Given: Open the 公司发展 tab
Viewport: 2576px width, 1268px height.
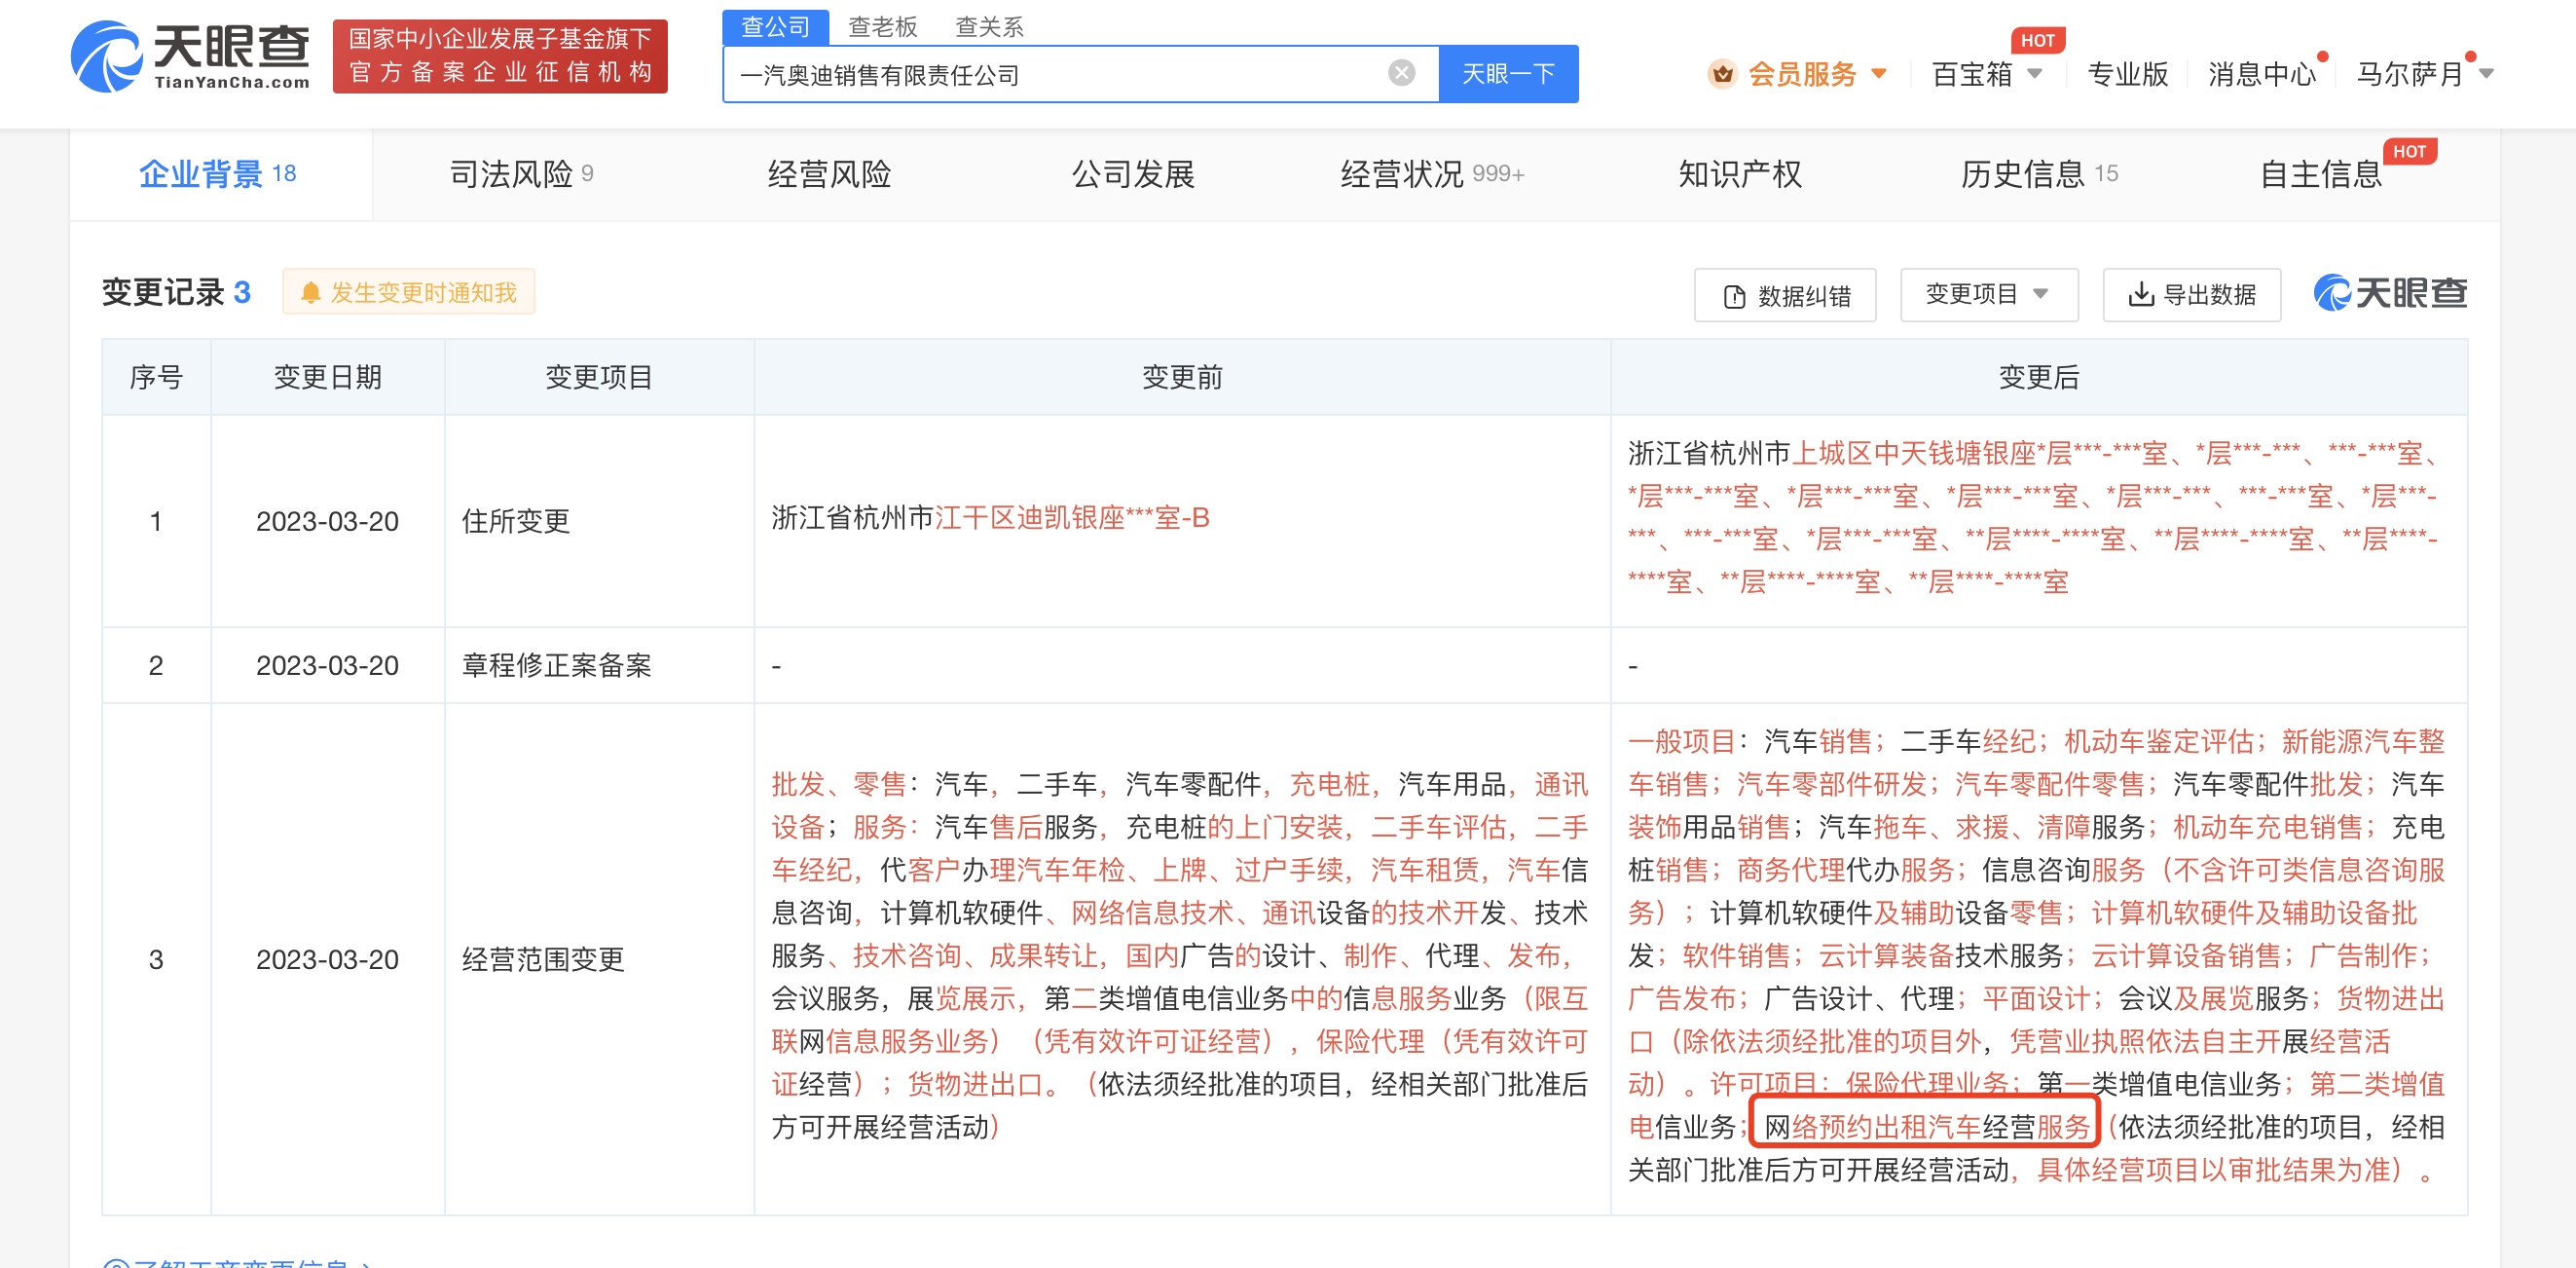Looking at the screenshot, I should 1133,174.
